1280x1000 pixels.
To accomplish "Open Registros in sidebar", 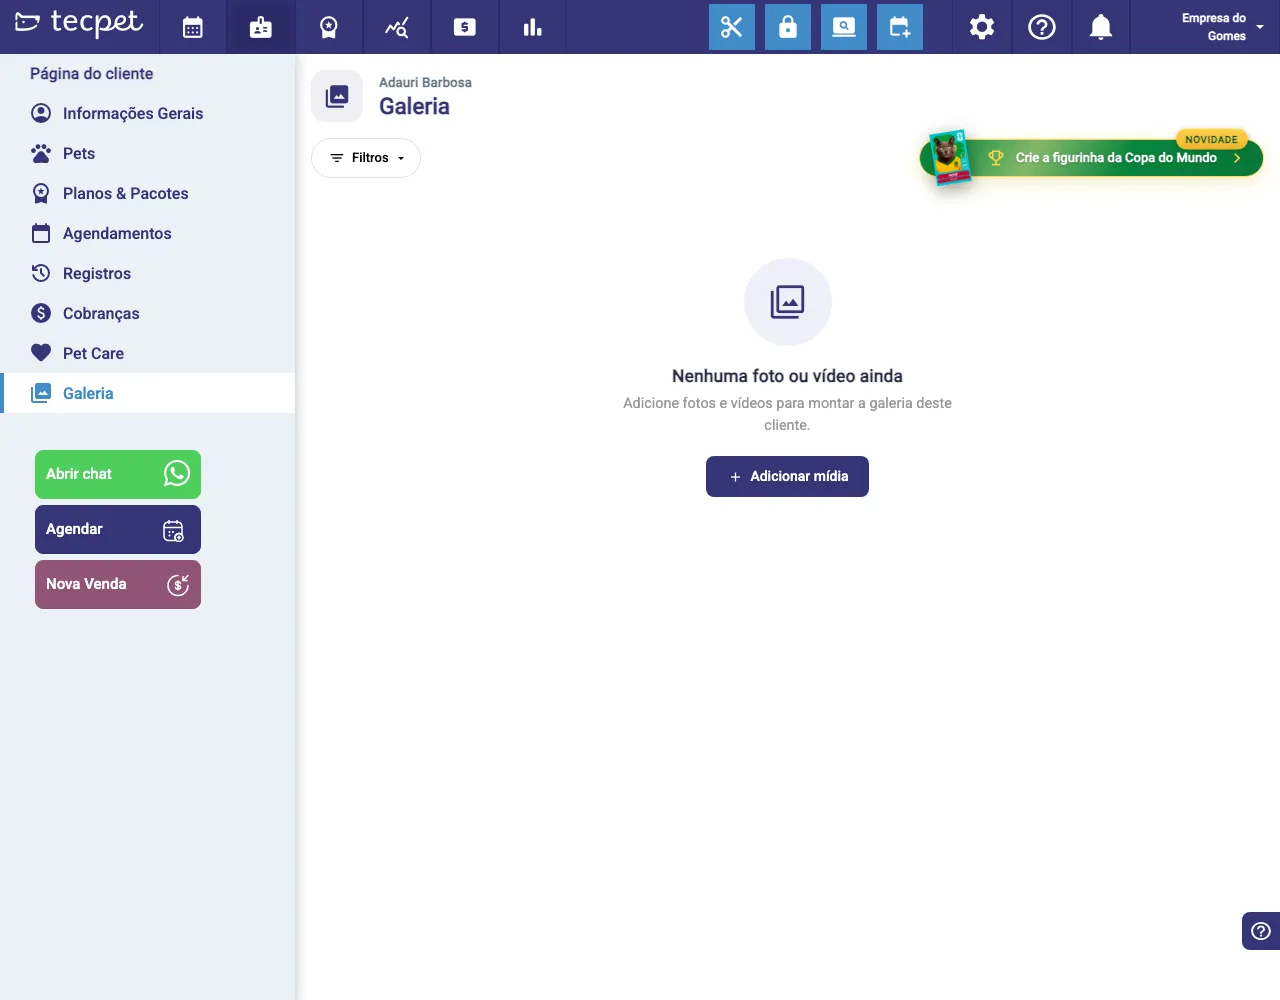I will tap(148, 273).
